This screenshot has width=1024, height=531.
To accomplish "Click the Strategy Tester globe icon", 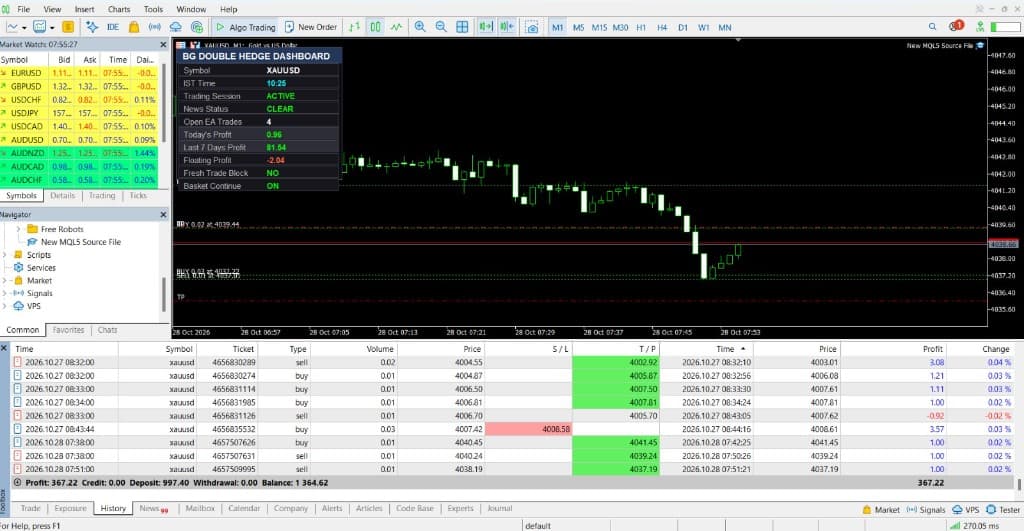I will pyautogui.click(x=197, y=27).
